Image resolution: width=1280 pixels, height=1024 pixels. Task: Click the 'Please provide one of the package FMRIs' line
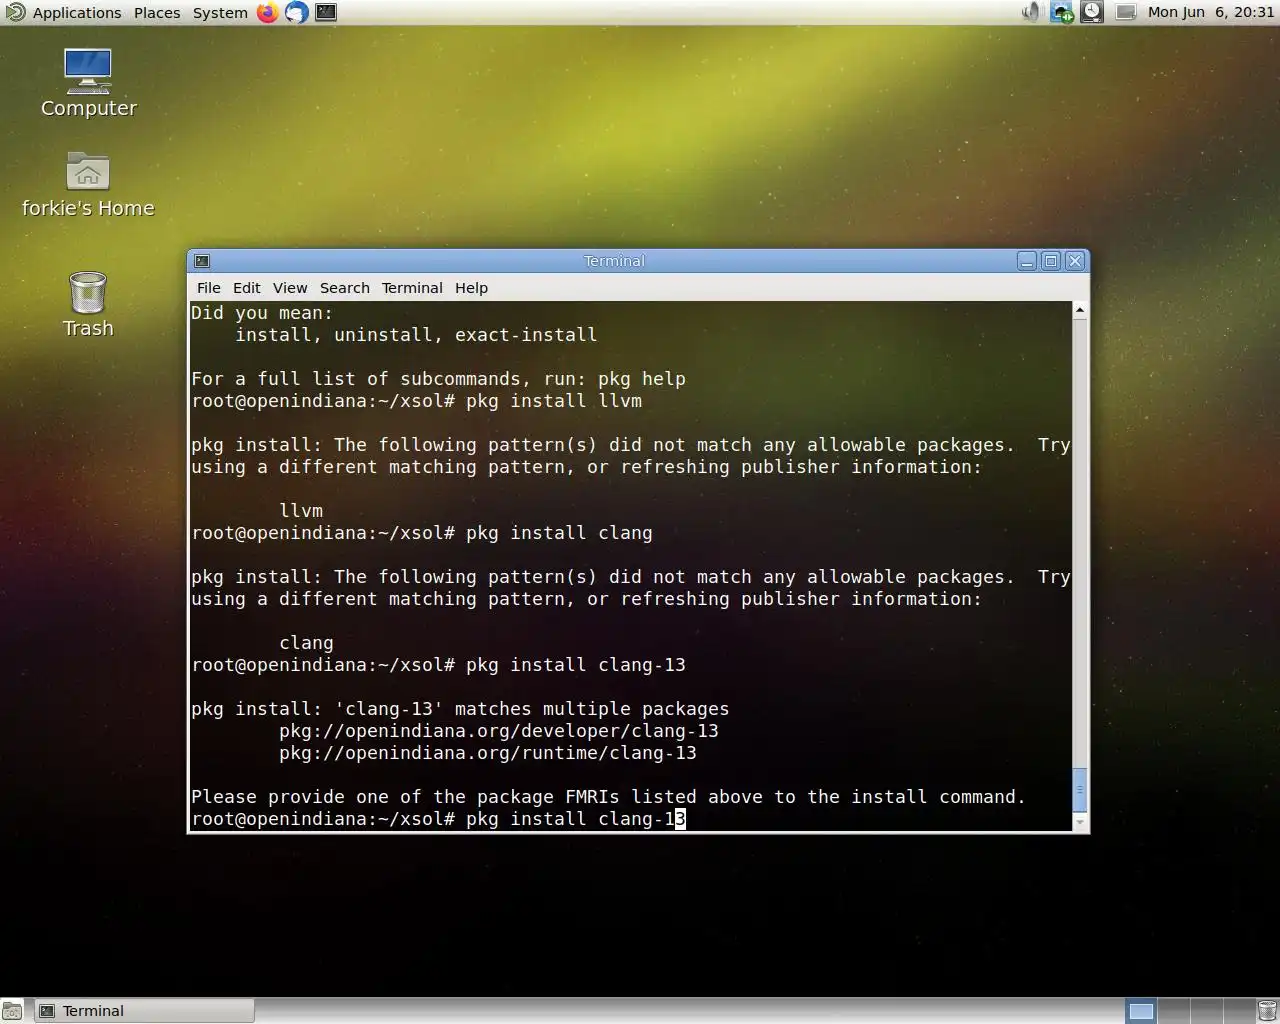608,797
